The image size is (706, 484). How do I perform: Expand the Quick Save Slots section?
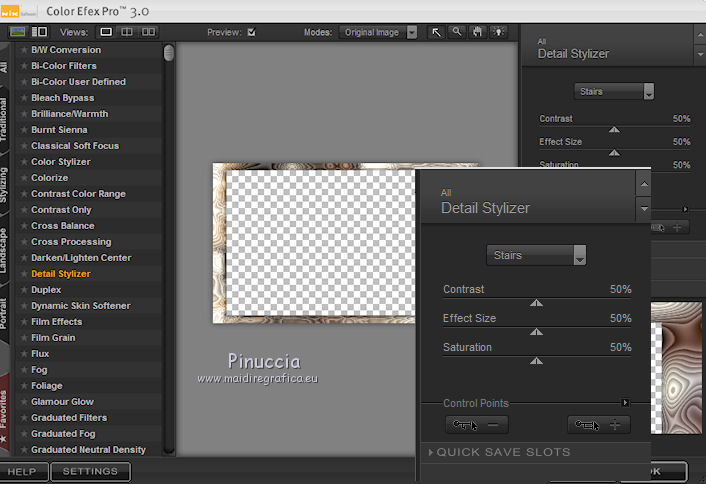(500, 452)
